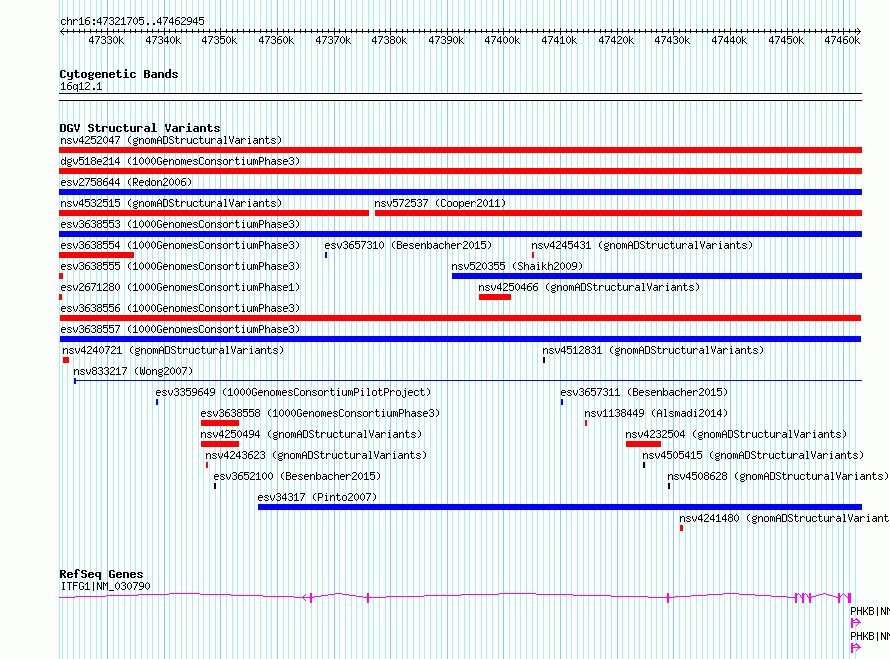Viewport: 890px width, 659px height.
Task: Click the 47460k ruler position label
Action: pos(842,40)
